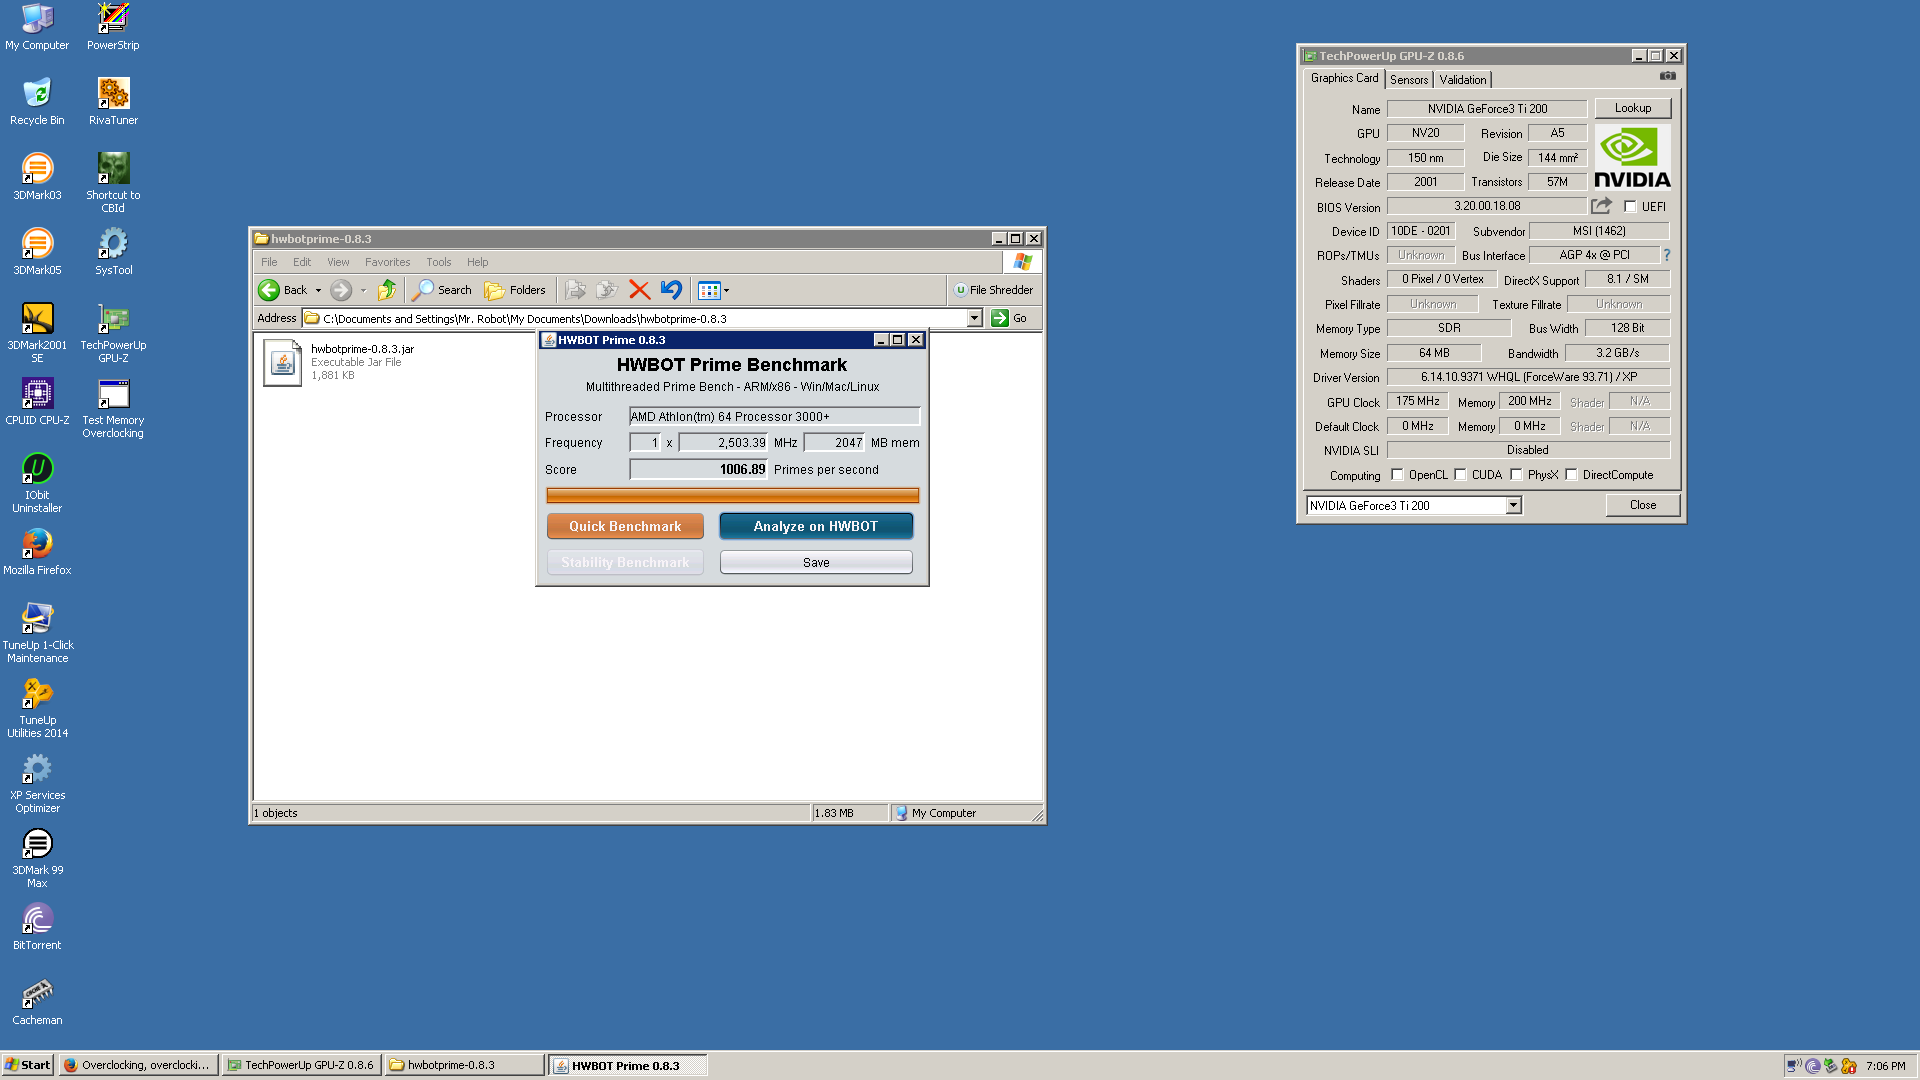Open IObit Uninstaller desktop icon
This screenshot has height=1080, width=1920.
coord(37,483)
